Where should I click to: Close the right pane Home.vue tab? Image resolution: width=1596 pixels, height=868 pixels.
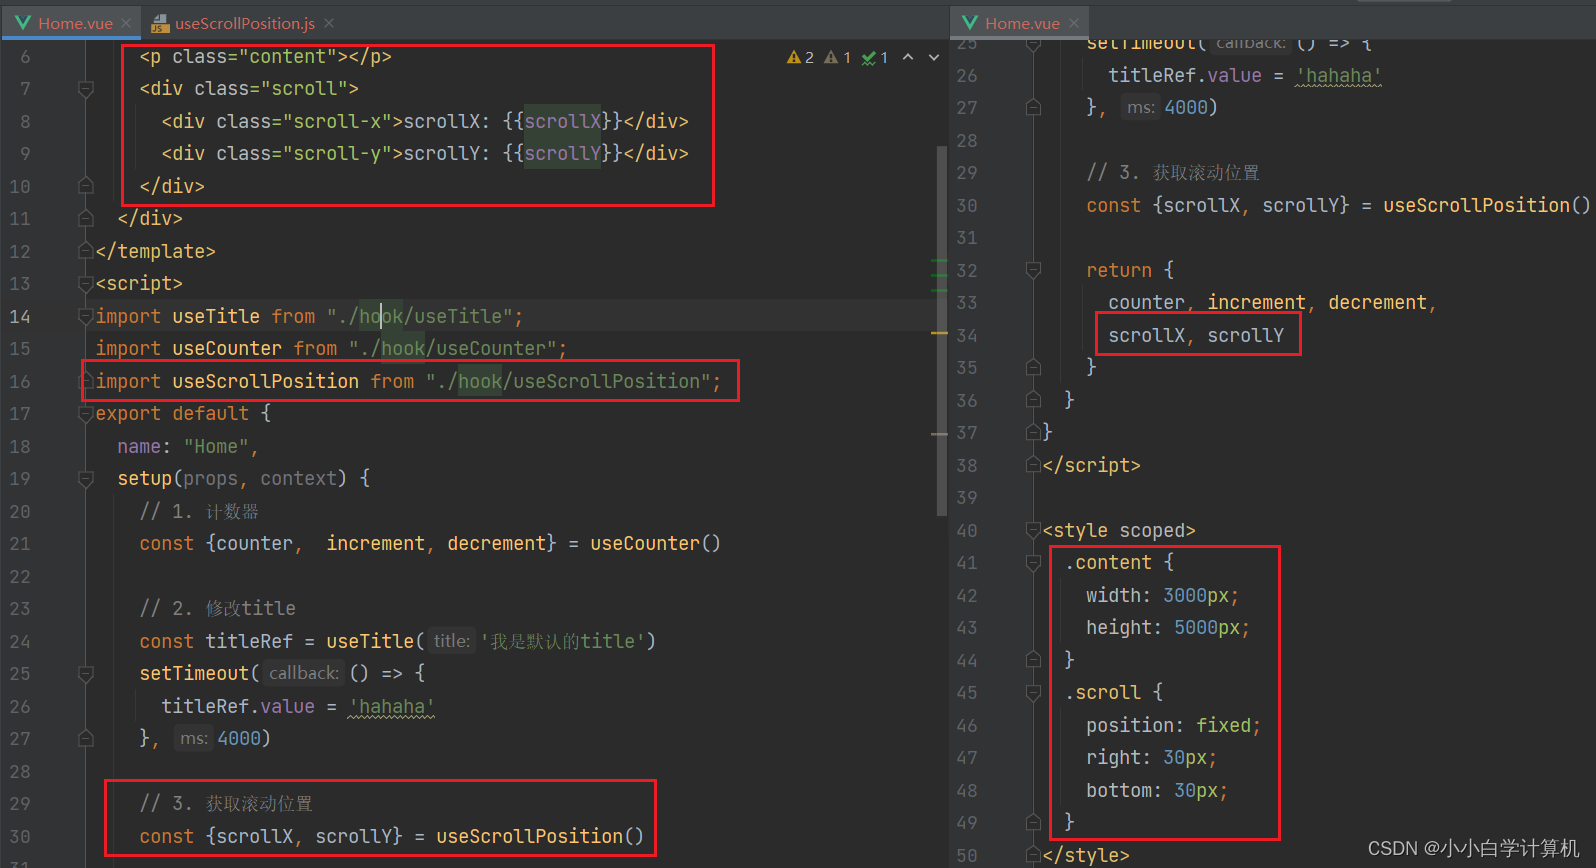click(1073, 23)
